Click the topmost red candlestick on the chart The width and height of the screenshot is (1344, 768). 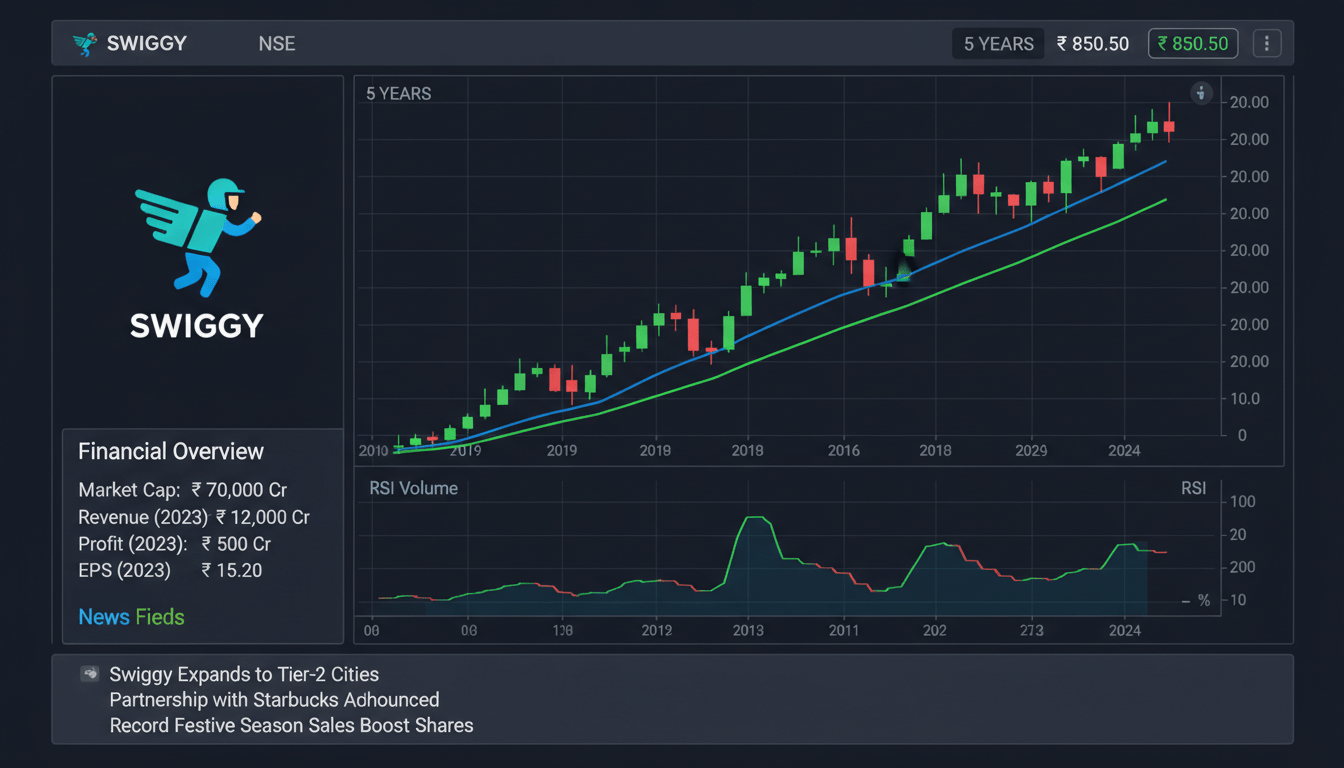(1168, 125)
